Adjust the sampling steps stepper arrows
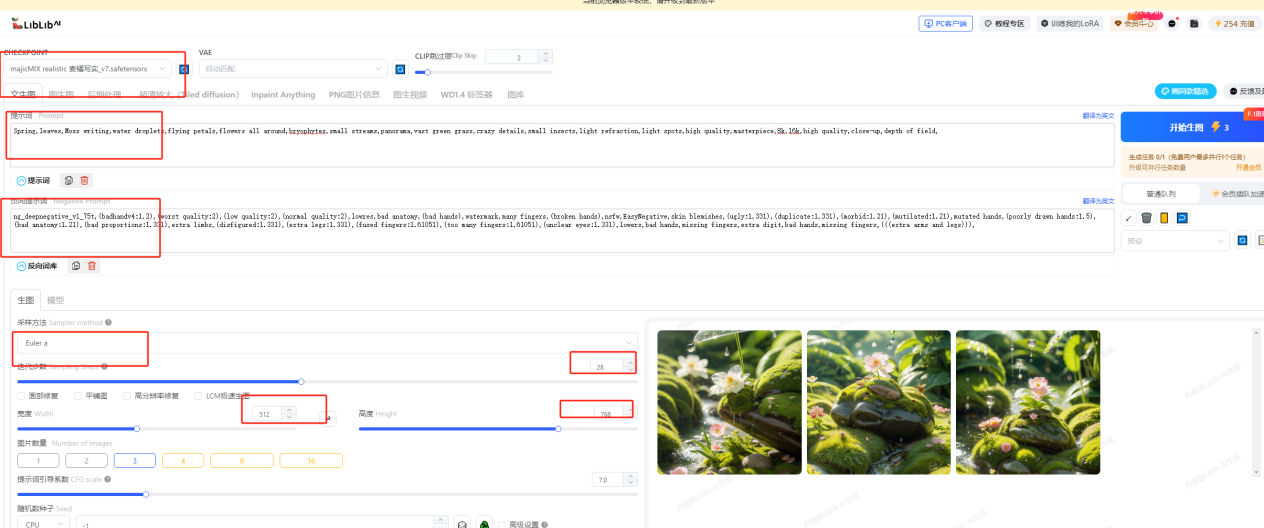 (630, 367)
